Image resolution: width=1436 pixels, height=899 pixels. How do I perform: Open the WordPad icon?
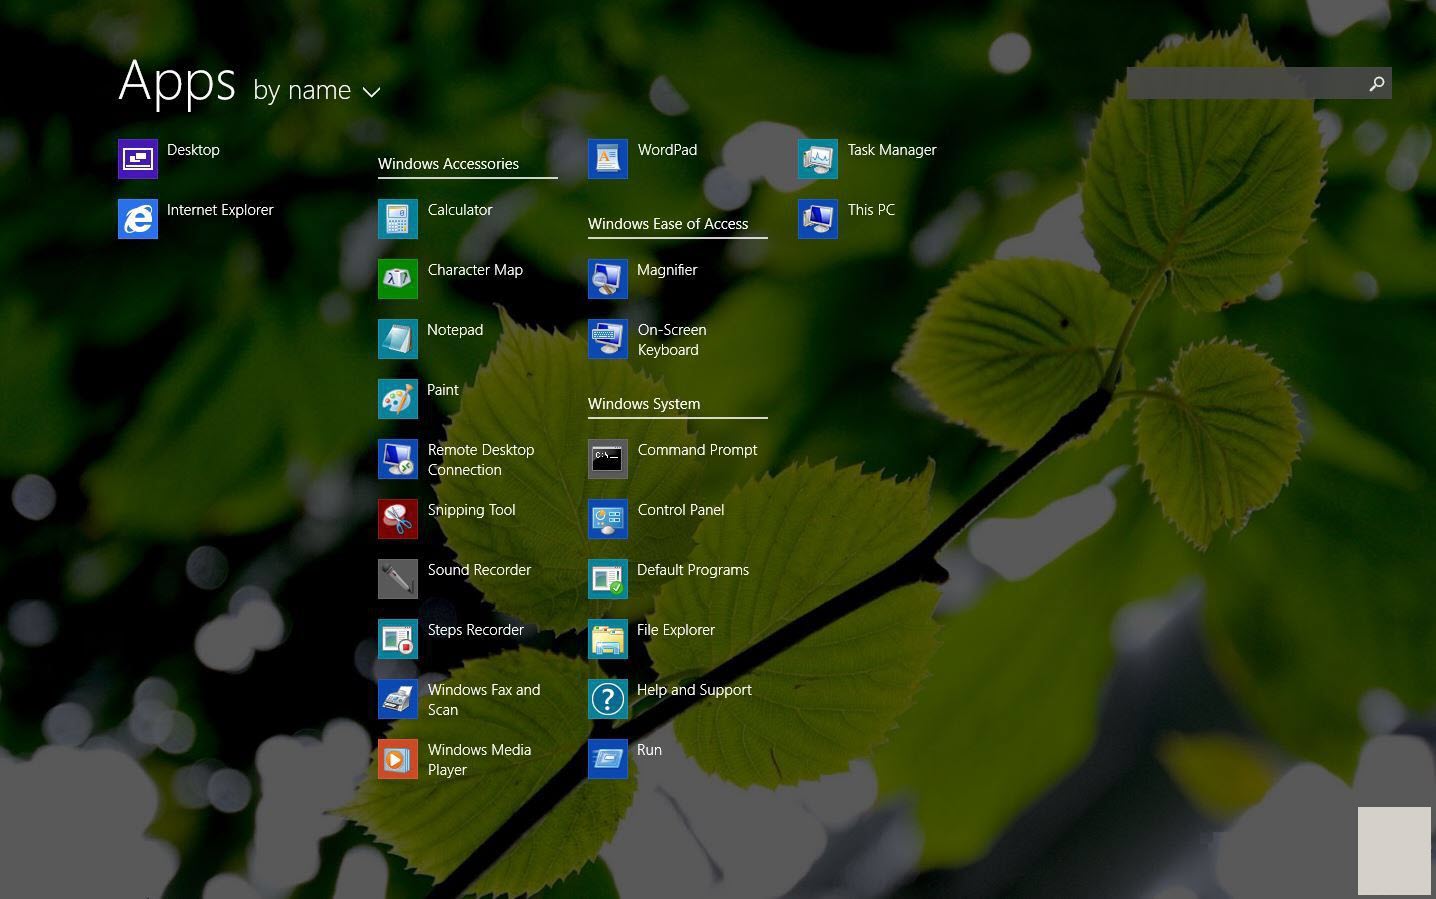608,159
